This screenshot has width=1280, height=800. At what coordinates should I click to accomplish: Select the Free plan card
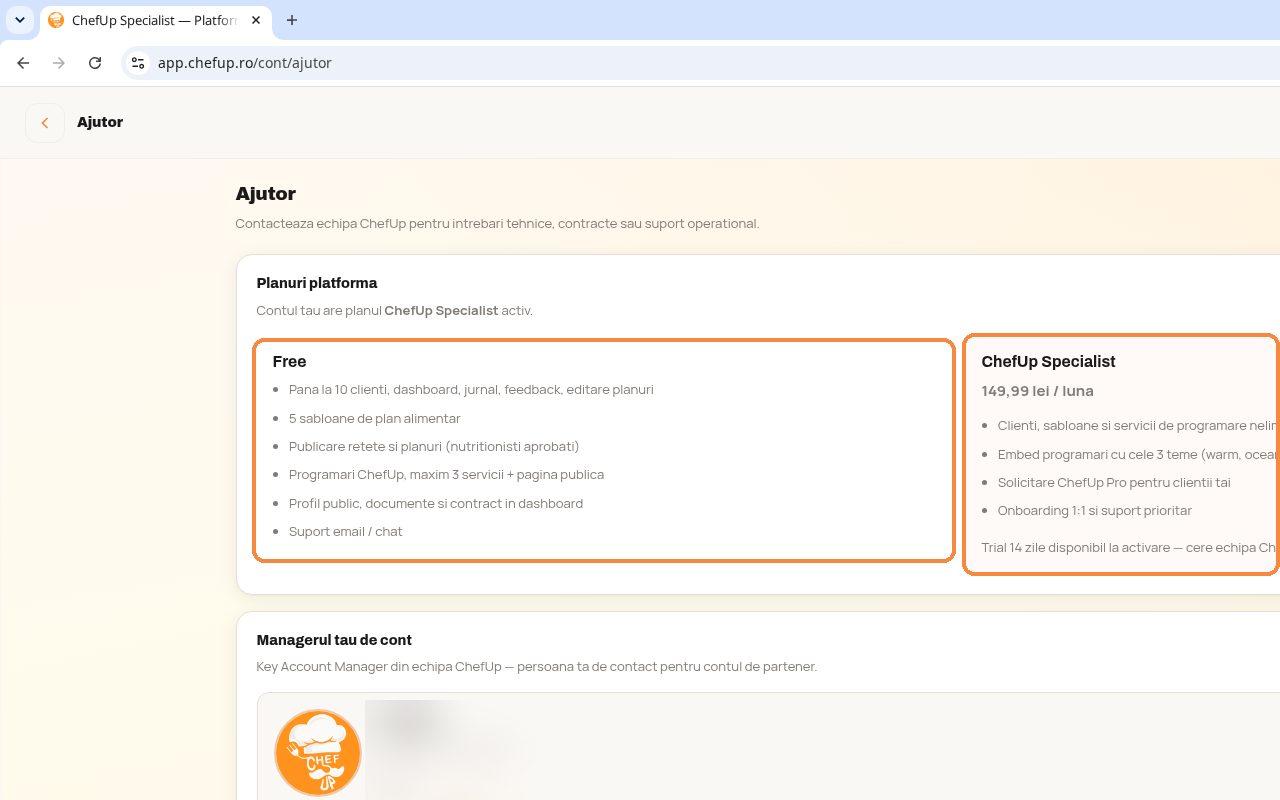click(604, 450)
